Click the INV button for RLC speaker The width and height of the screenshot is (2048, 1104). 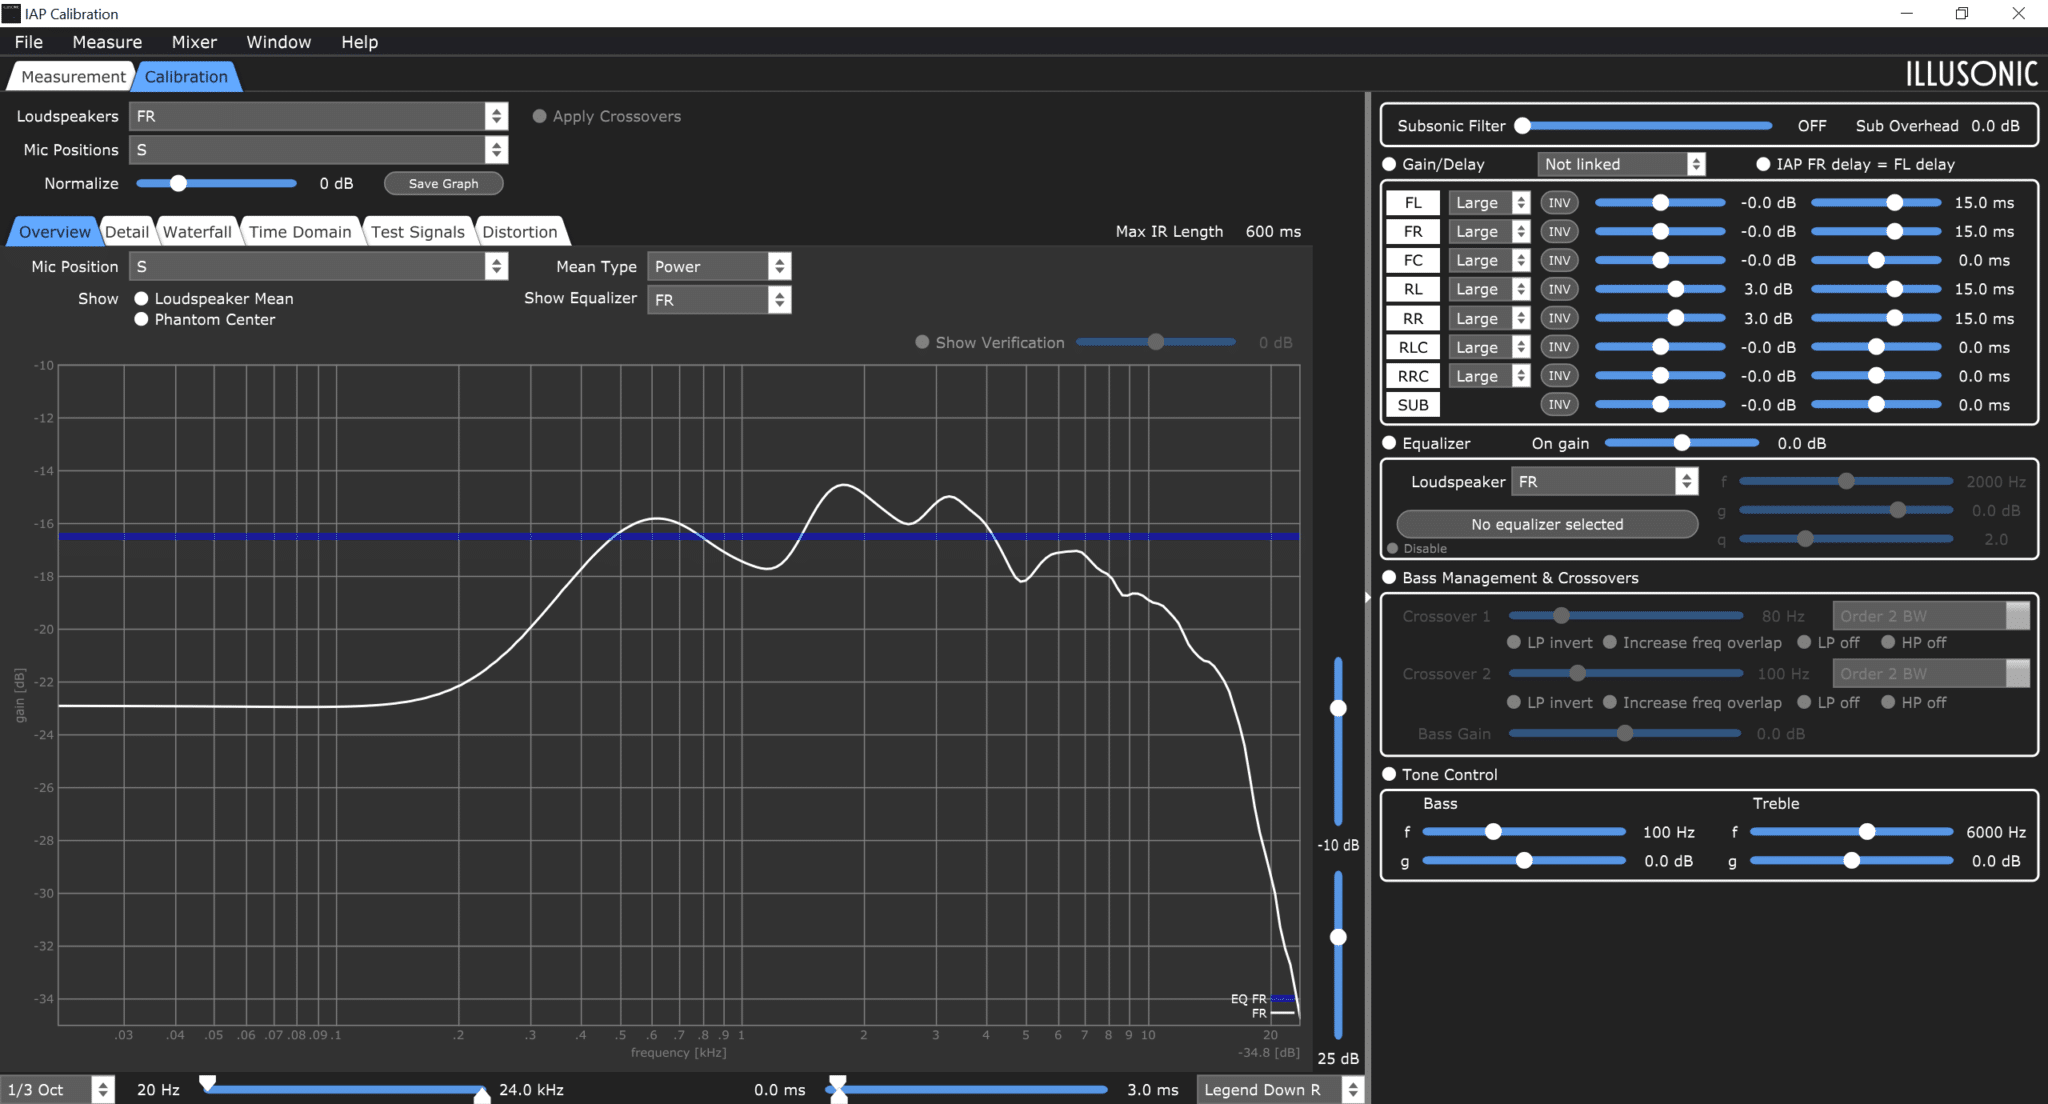[x=1559, y=347]
